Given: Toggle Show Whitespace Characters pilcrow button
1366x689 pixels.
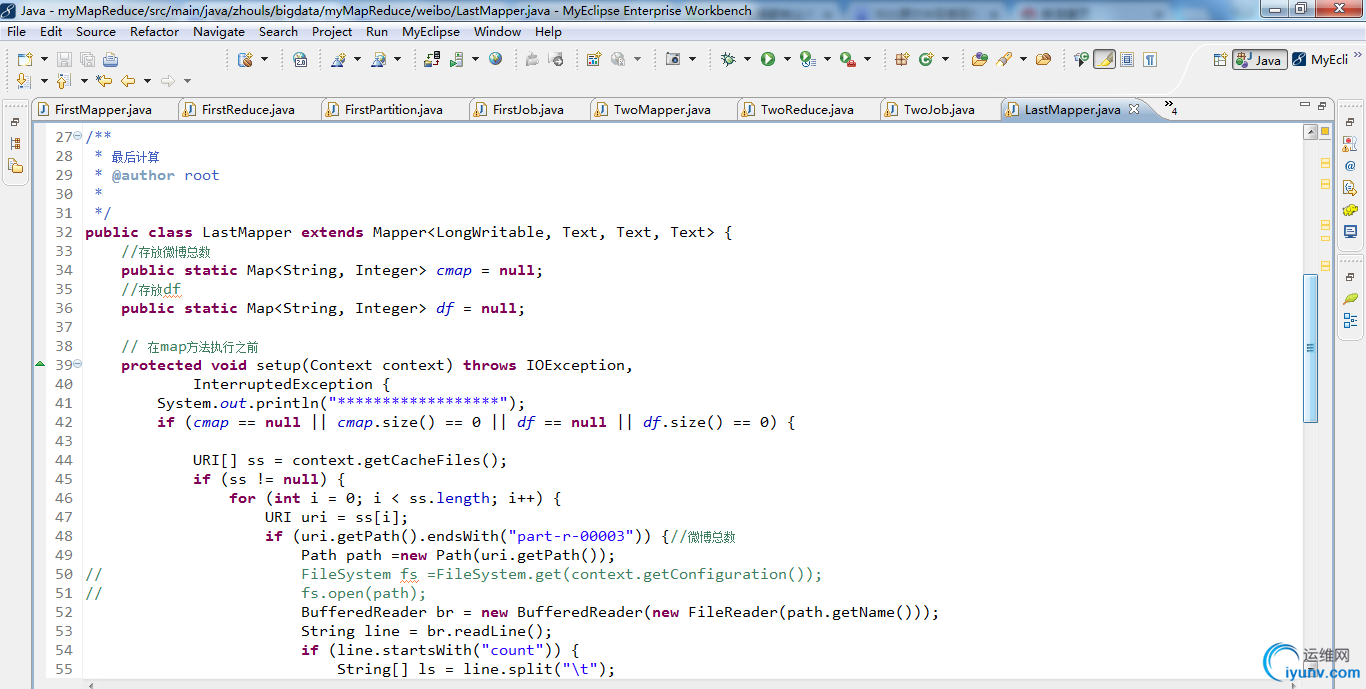Looking at the screenshot, I should point(1150,60).
